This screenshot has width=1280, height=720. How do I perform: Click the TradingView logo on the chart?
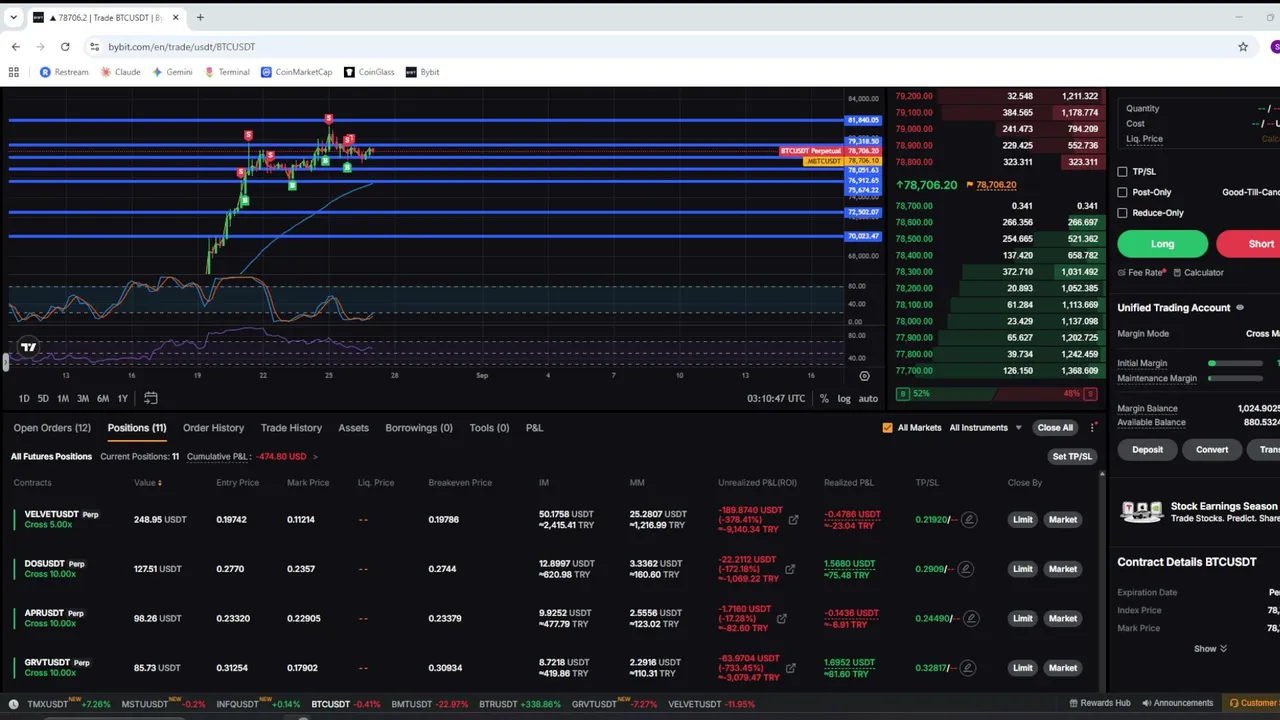tap(28, 347)
